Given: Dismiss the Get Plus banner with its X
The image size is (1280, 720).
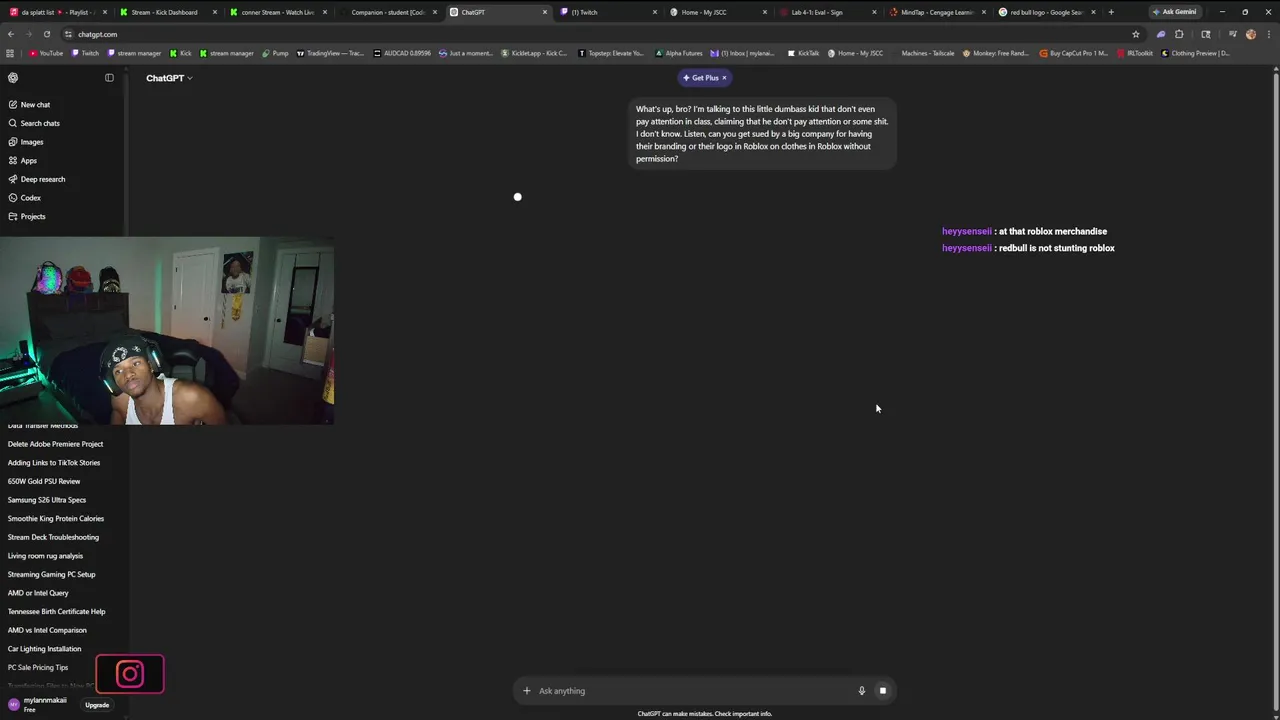Looking at the screenshot, I should click(x=724, y=77).
